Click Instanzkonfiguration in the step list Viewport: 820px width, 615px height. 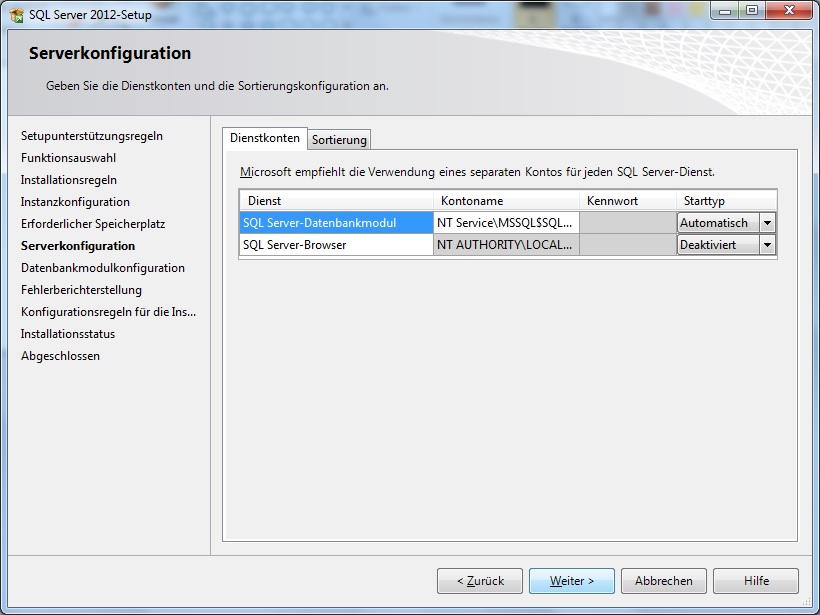click(75, 202)
